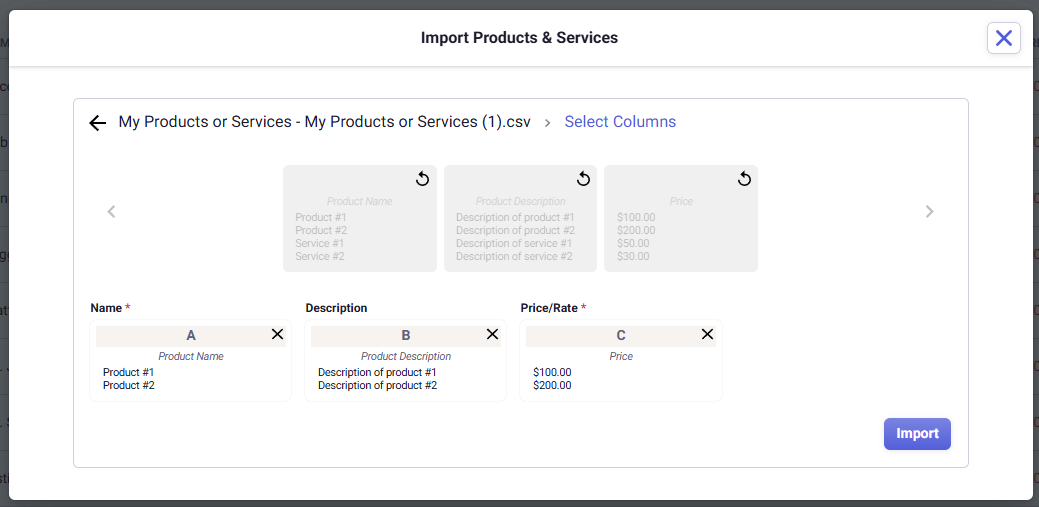Reset the Product Name column card
Image resolution: width=1039 pixels, height=507 pixels.
(x=422, y=179)
